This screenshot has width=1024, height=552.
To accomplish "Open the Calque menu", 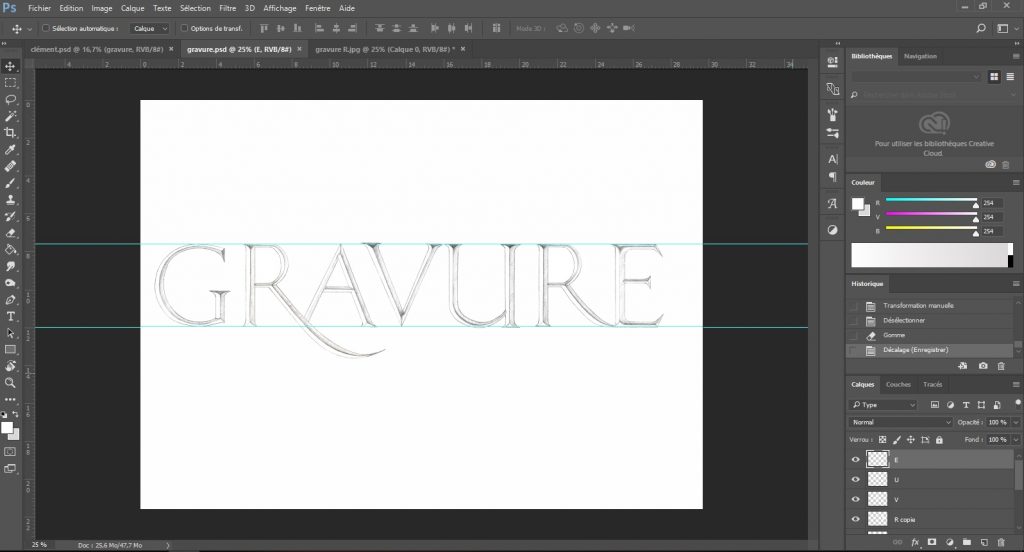I will pyautogui.click(x=133, y=8).
